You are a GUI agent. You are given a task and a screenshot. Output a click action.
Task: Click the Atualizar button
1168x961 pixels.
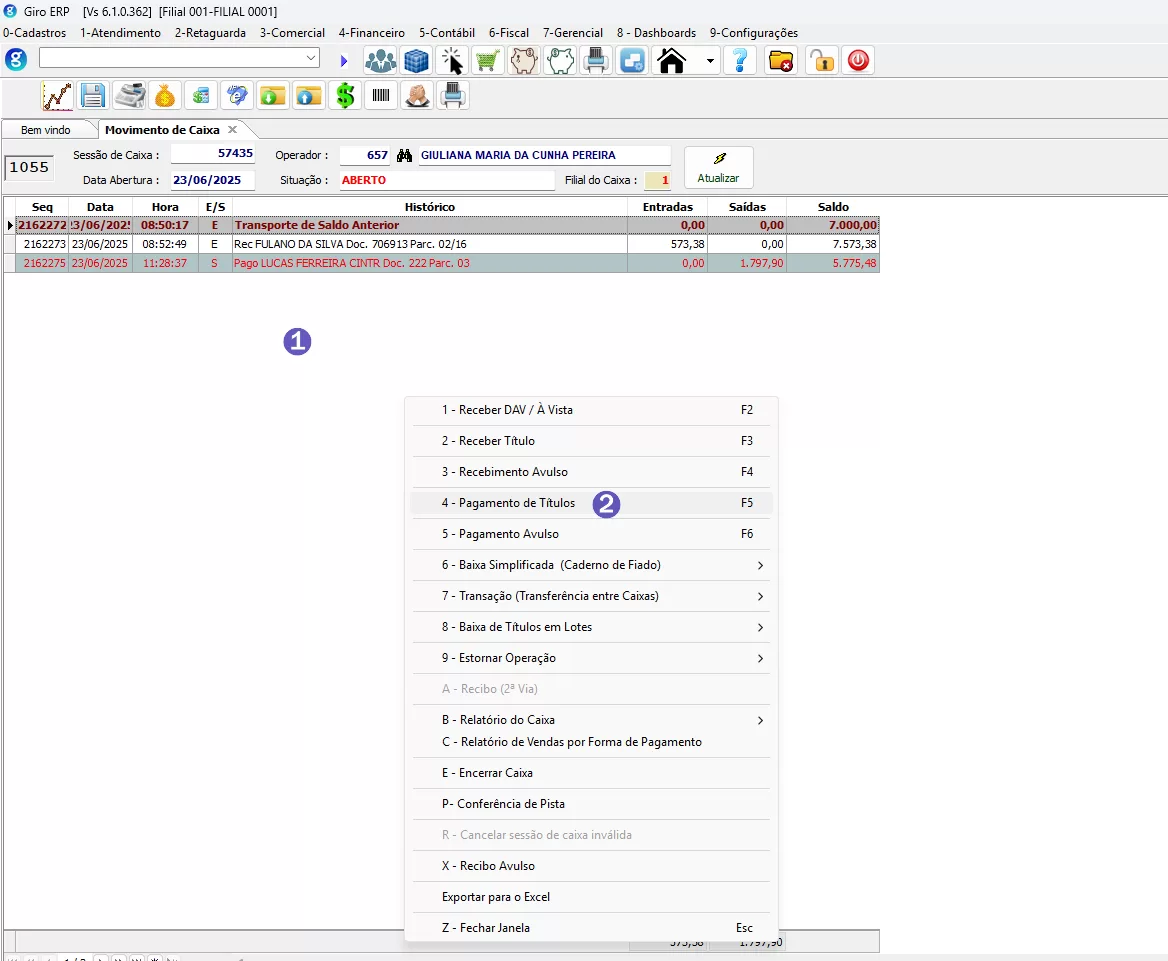pos(718,168)
